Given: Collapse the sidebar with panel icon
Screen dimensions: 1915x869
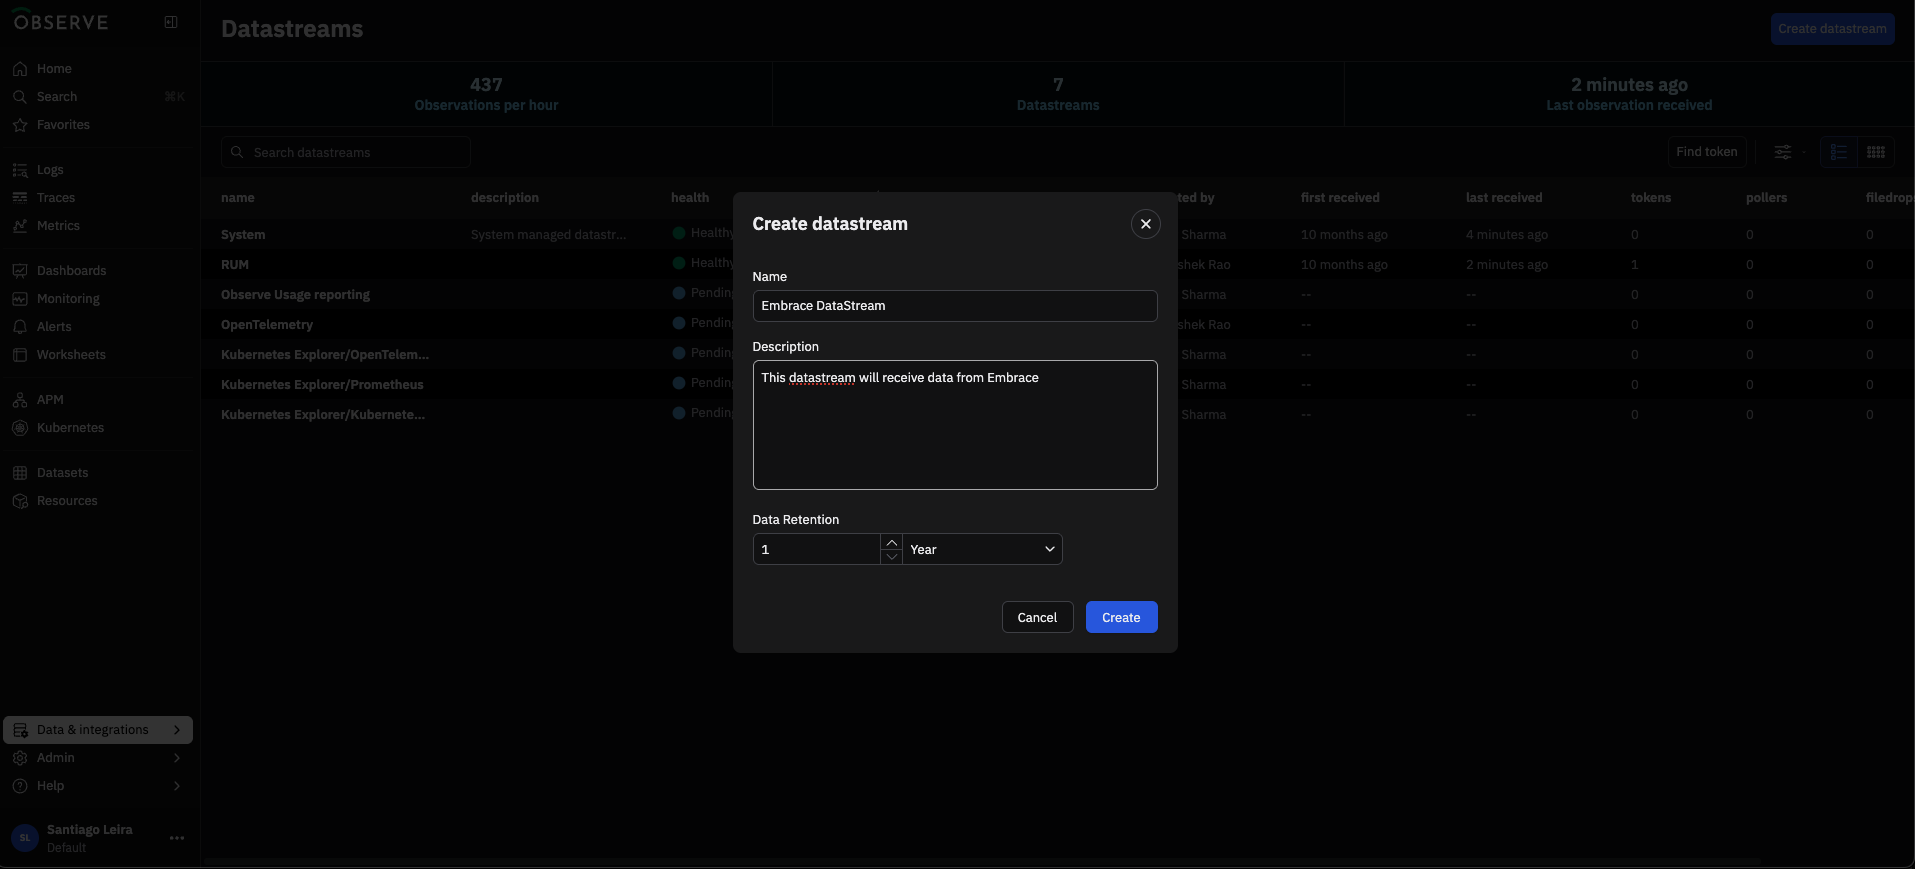Looking at the screenshot, I should [x=171, y=22].
